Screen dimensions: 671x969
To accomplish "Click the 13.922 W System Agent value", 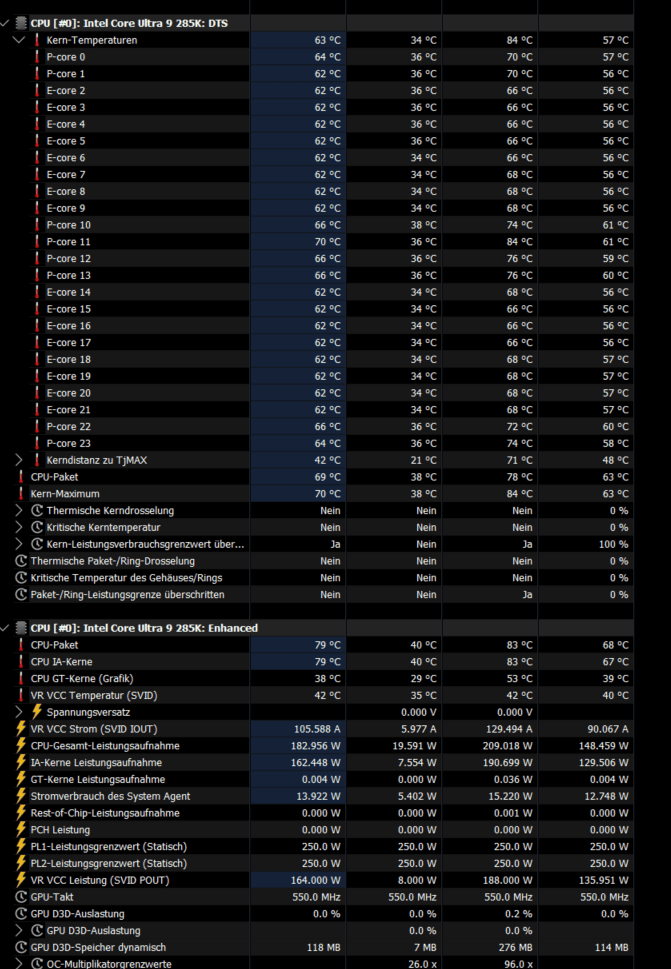I will [x=319, y=796].
